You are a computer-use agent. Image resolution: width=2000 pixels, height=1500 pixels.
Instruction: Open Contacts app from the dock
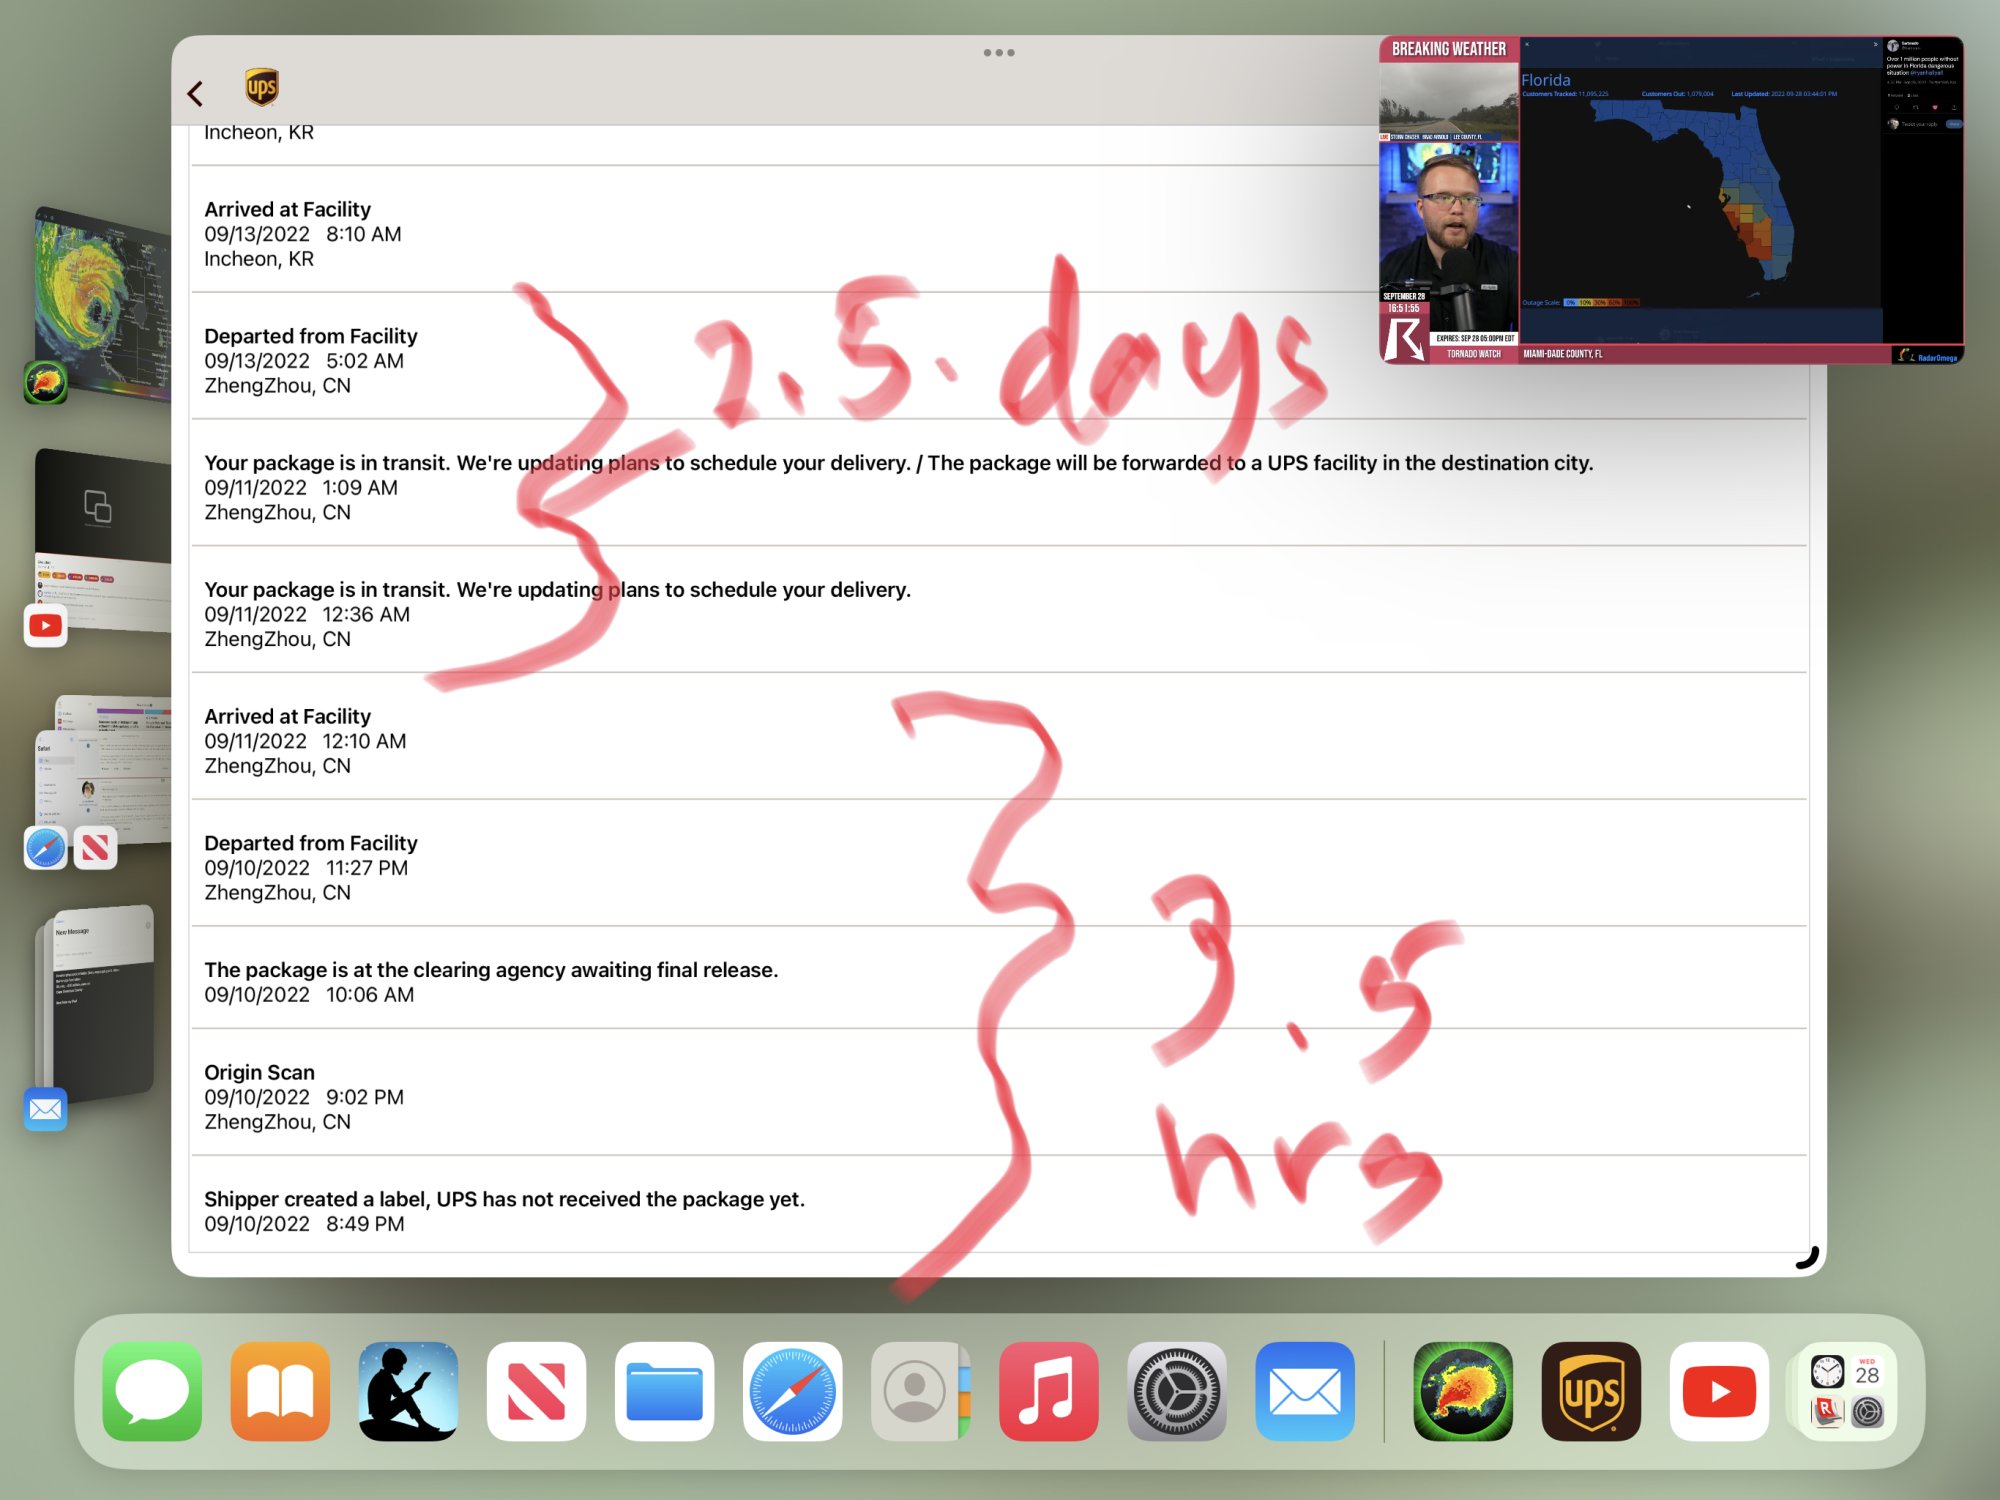[920, 1391]
